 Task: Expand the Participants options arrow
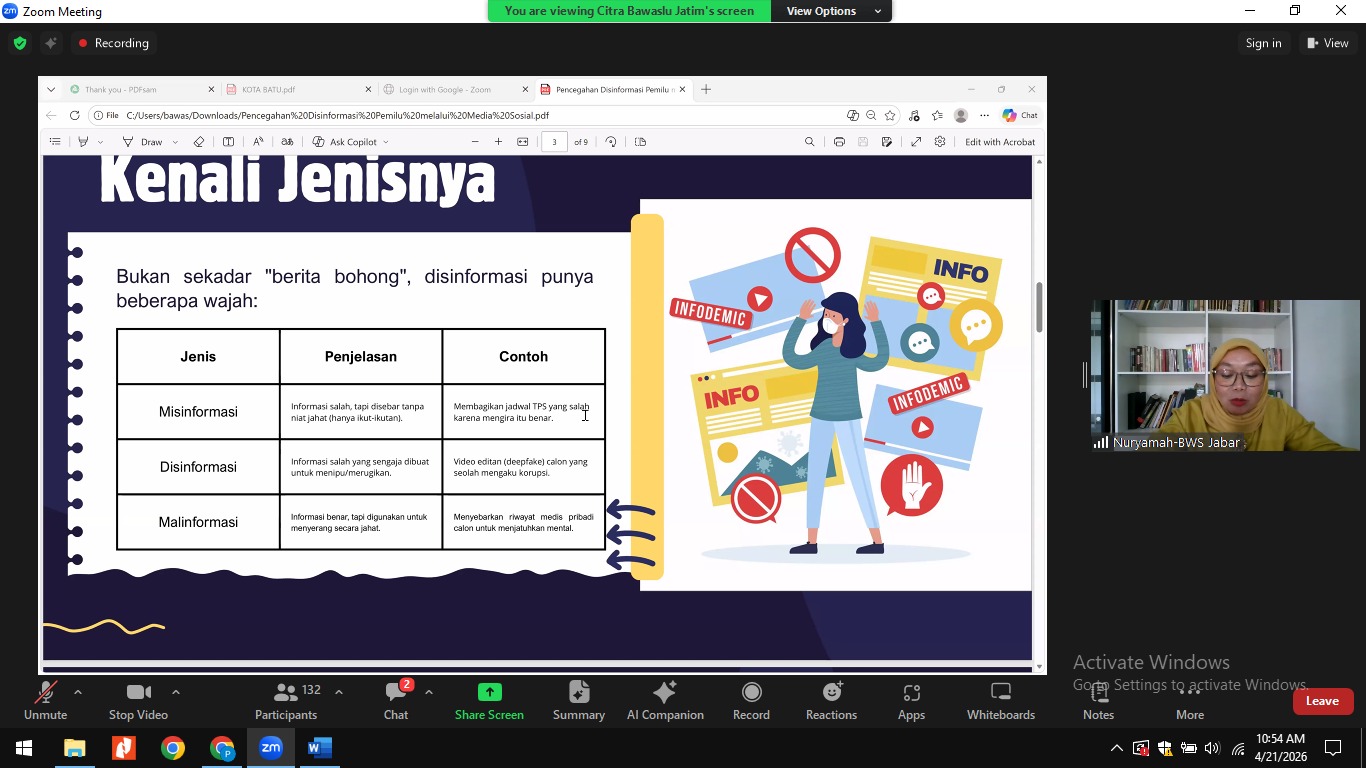(x=338, y=692)
